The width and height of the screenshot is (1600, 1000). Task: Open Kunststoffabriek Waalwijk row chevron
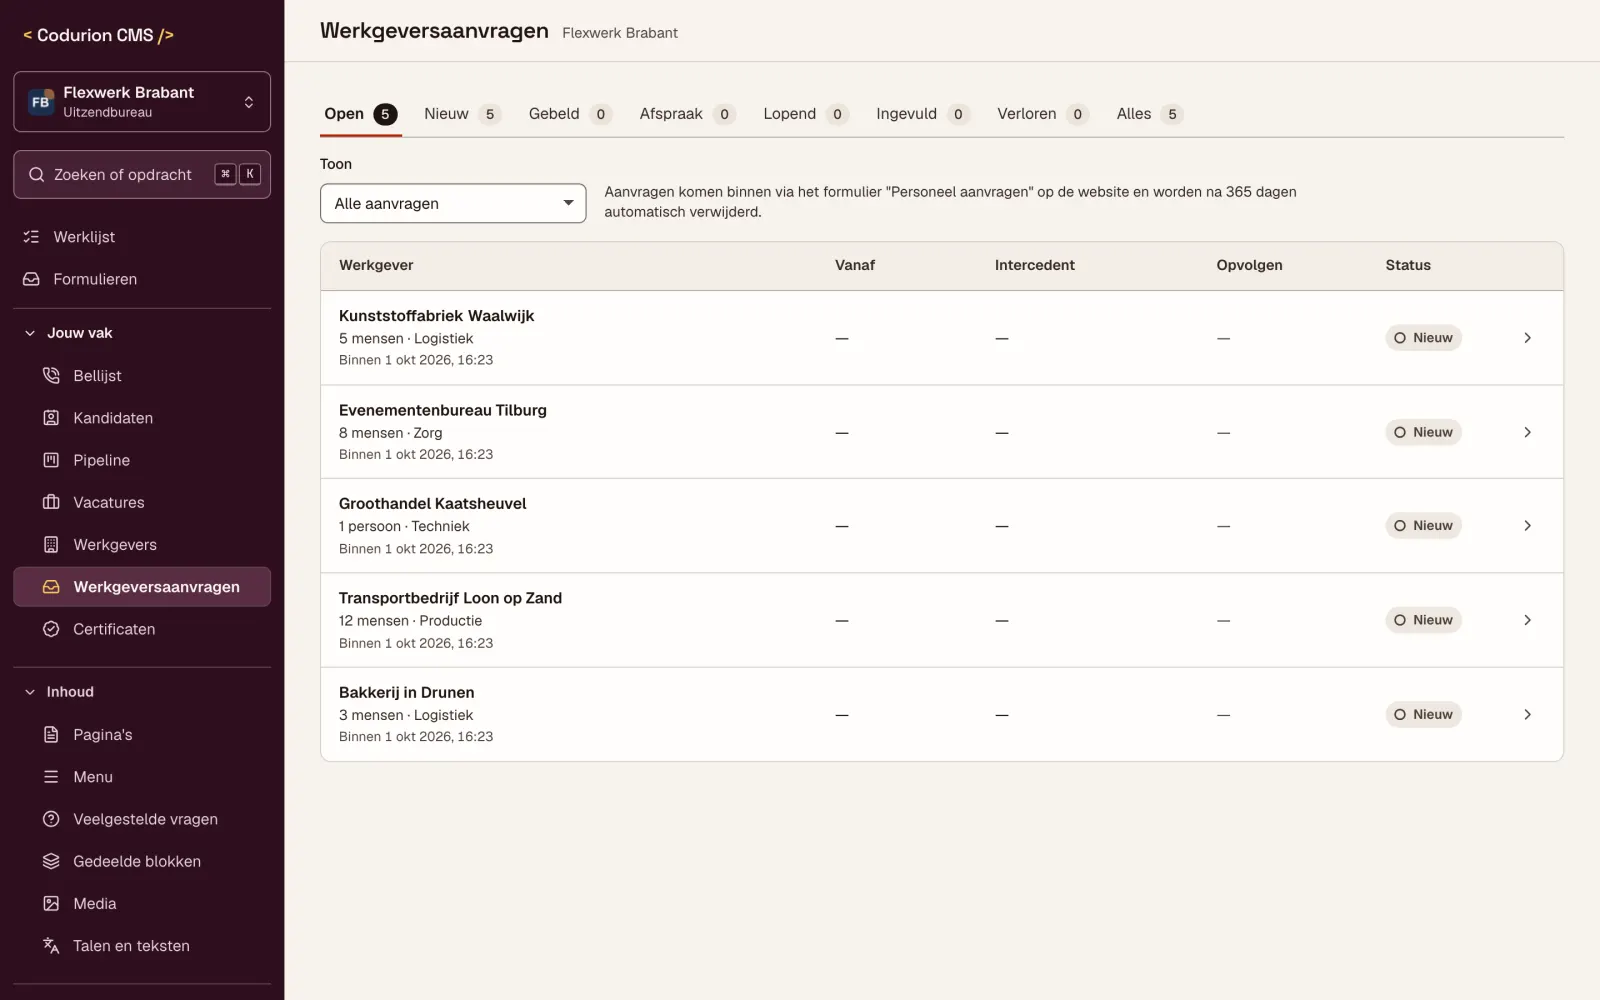[1527, 338]
